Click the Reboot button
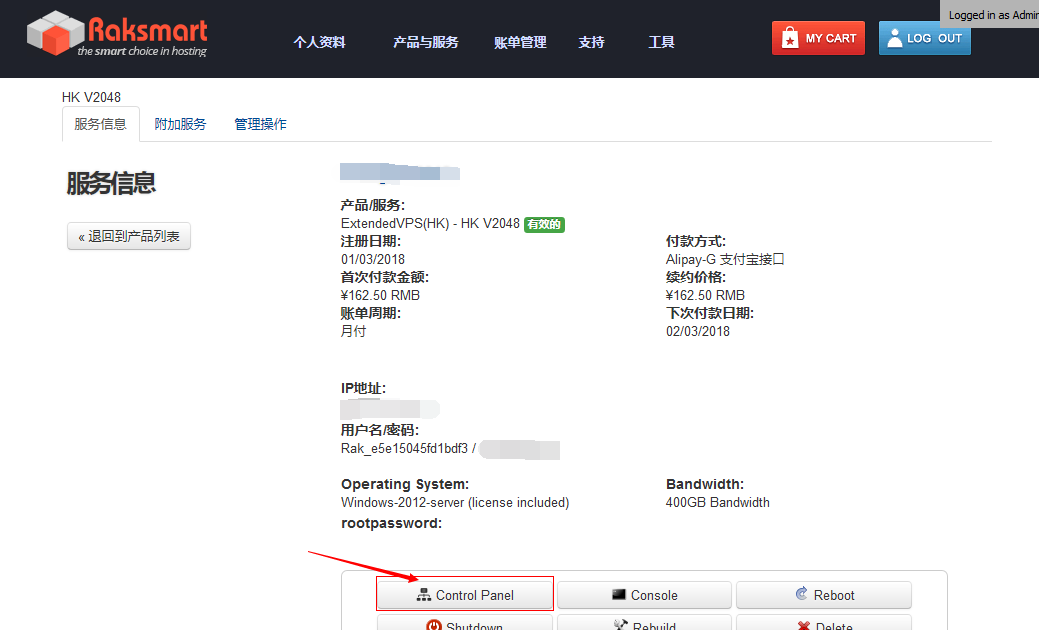The image size is (1039, 630). (824, 595)
